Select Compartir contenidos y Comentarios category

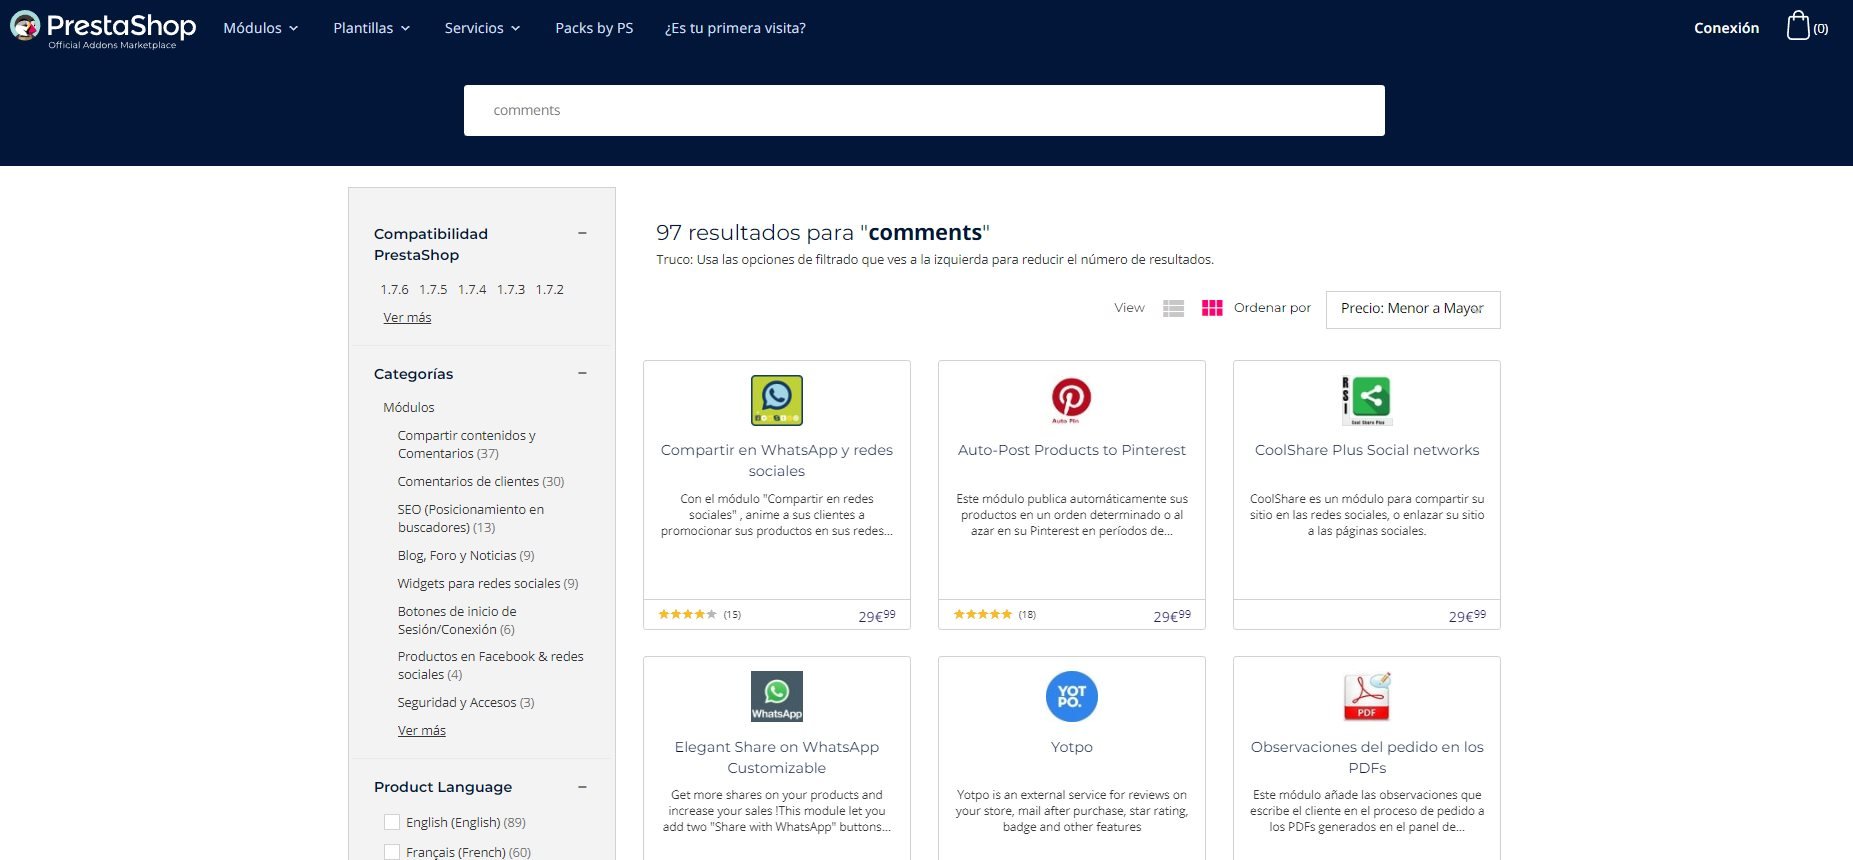pos(467,444)
